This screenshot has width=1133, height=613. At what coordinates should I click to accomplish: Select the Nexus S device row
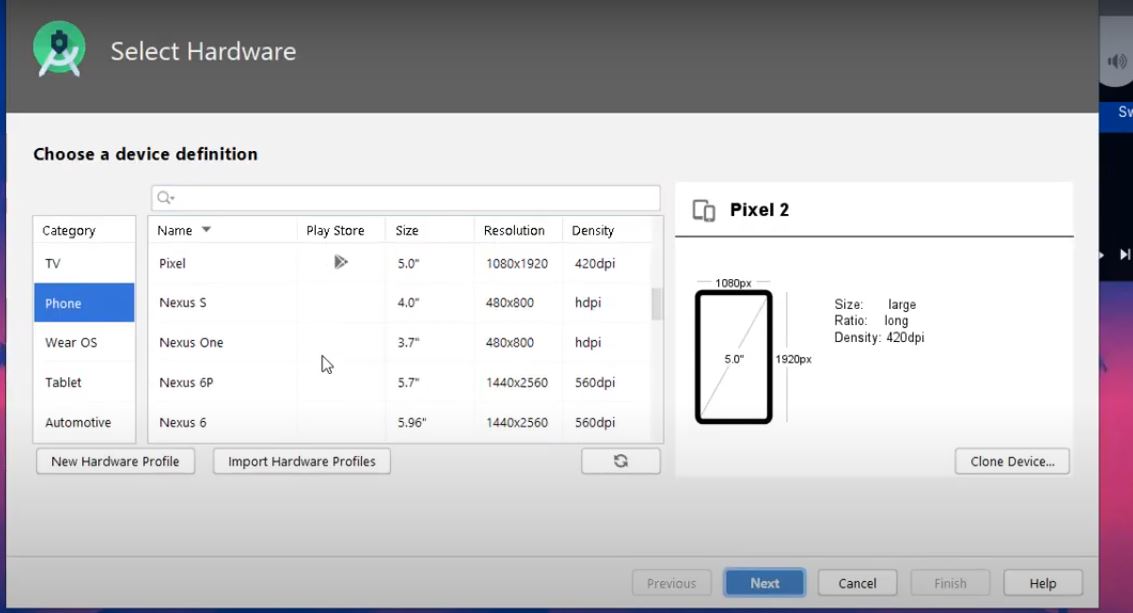coord(400,303)
